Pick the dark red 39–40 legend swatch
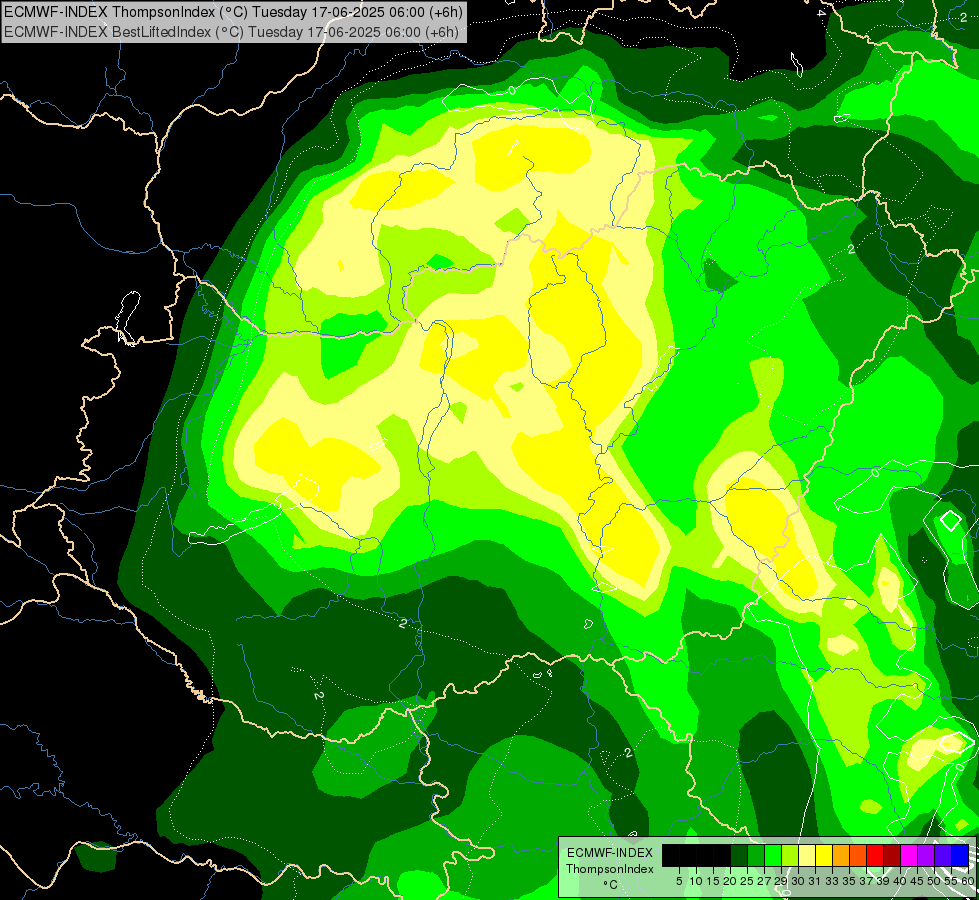 pyautogui.click(x=892, y=855)
